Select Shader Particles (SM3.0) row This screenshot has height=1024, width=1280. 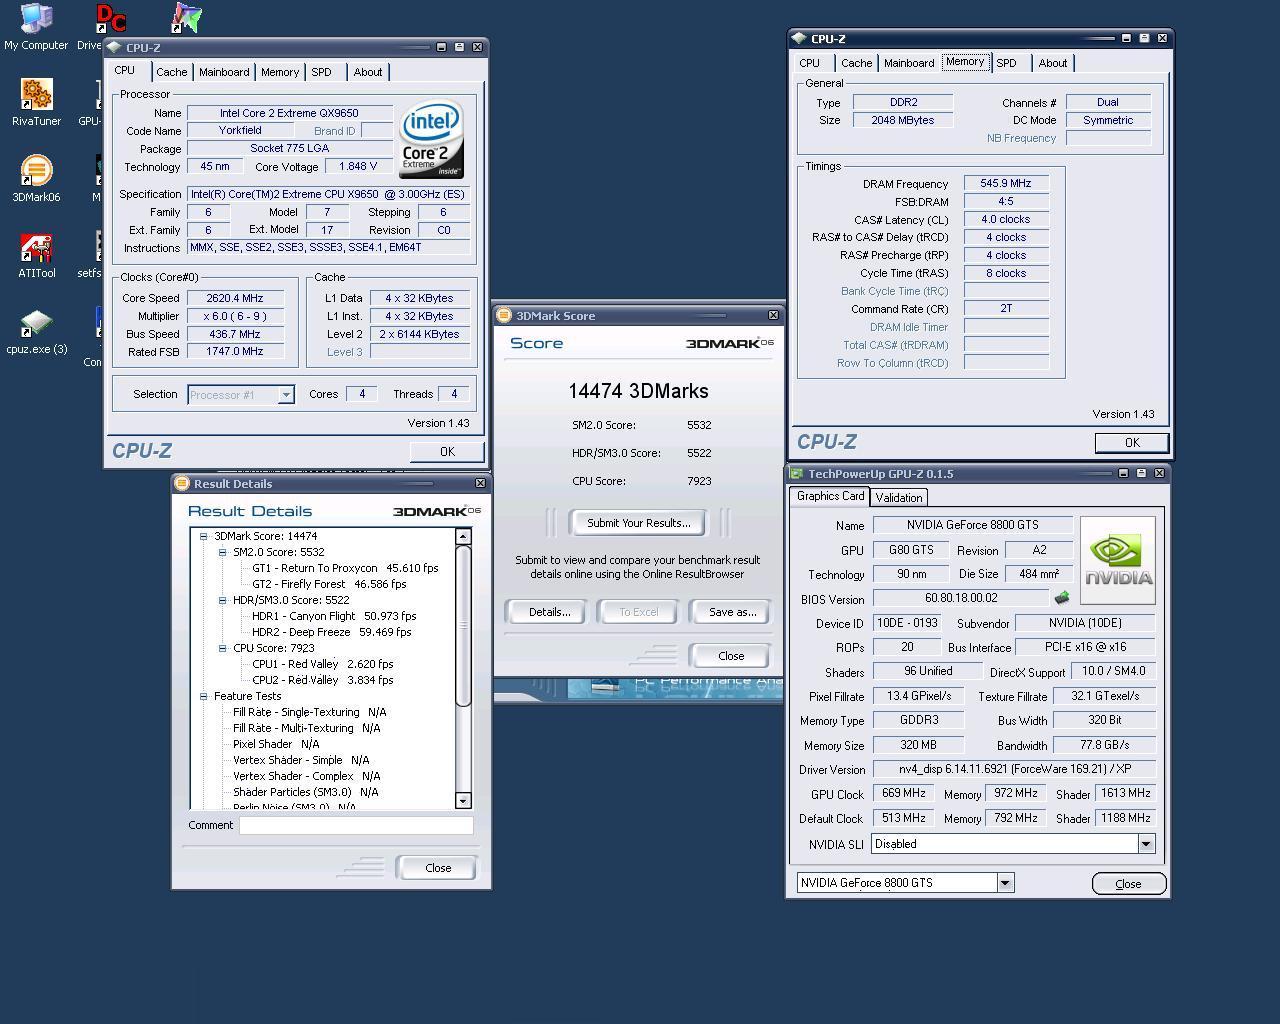tap(306, 792)
